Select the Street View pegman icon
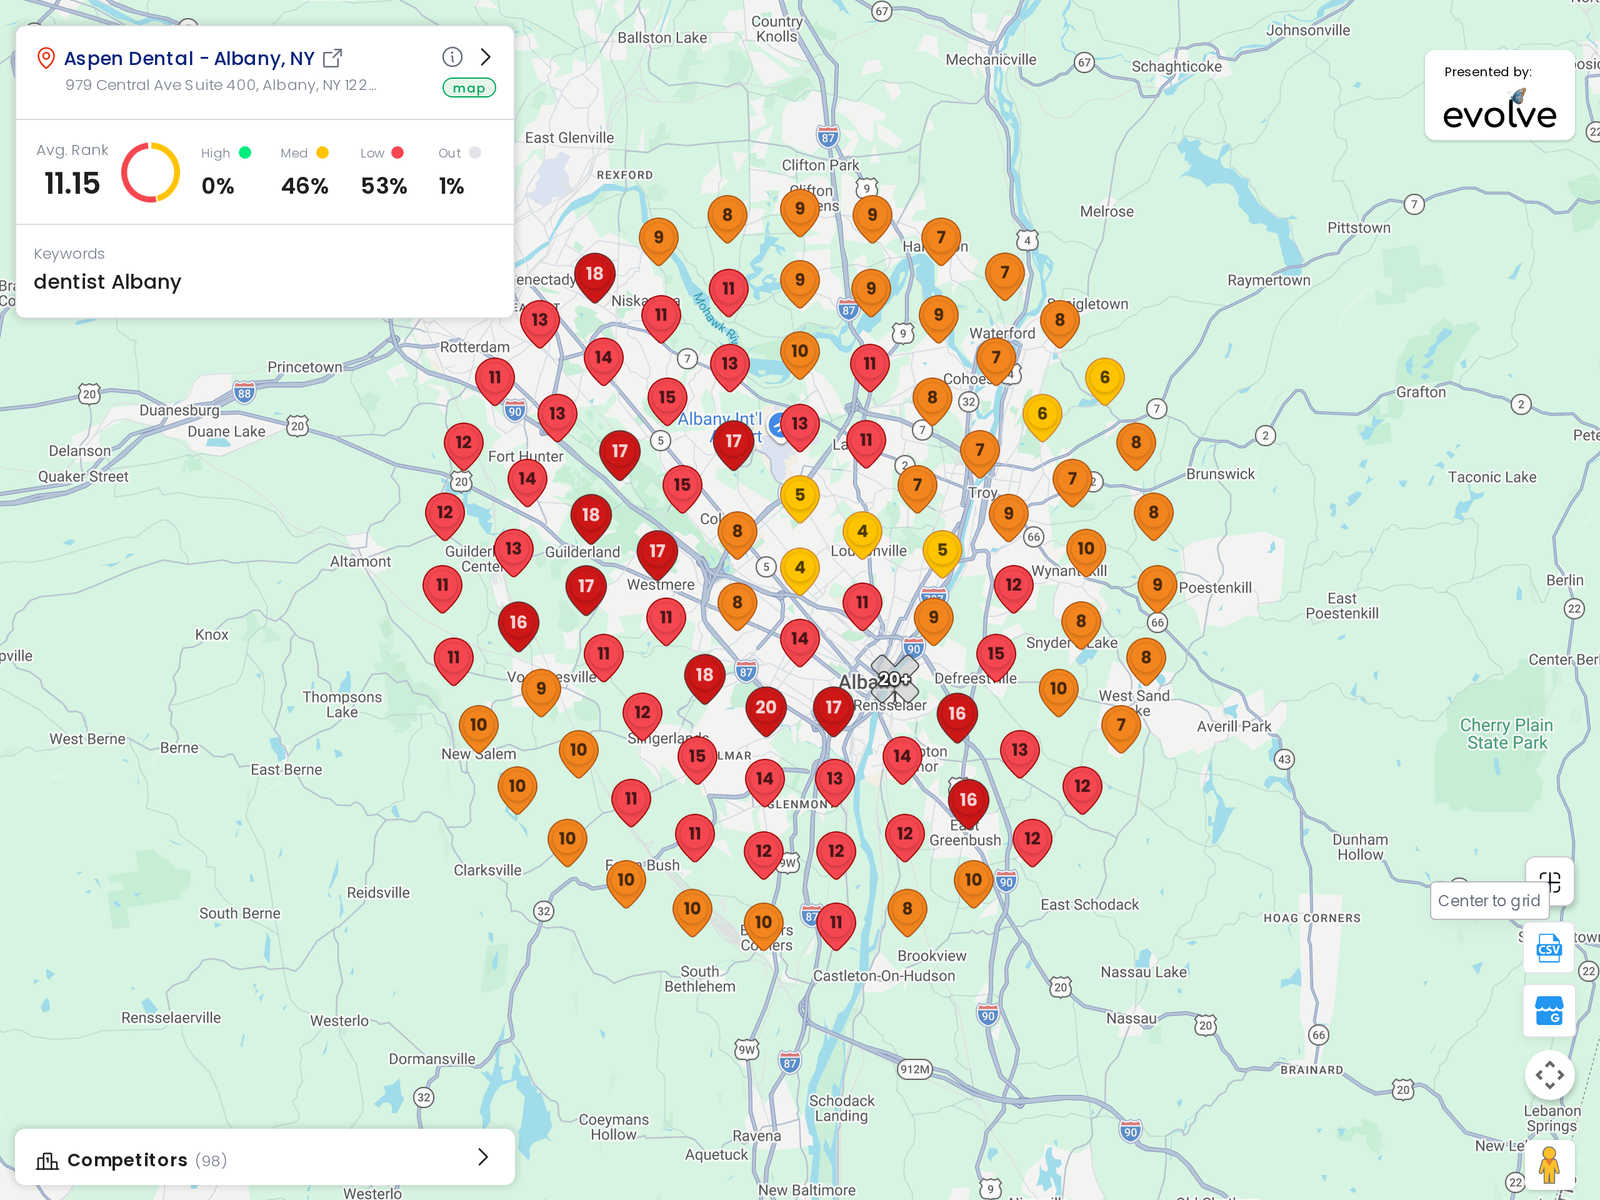The height and width of the screenshot is (1200, 1600). click(1550, 1165)
